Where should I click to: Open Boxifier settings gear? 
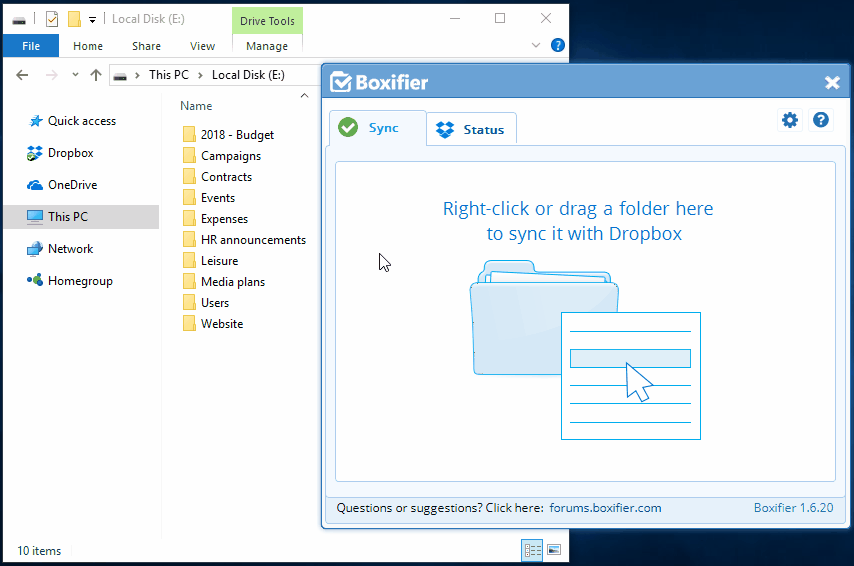(x=790, y=120)
